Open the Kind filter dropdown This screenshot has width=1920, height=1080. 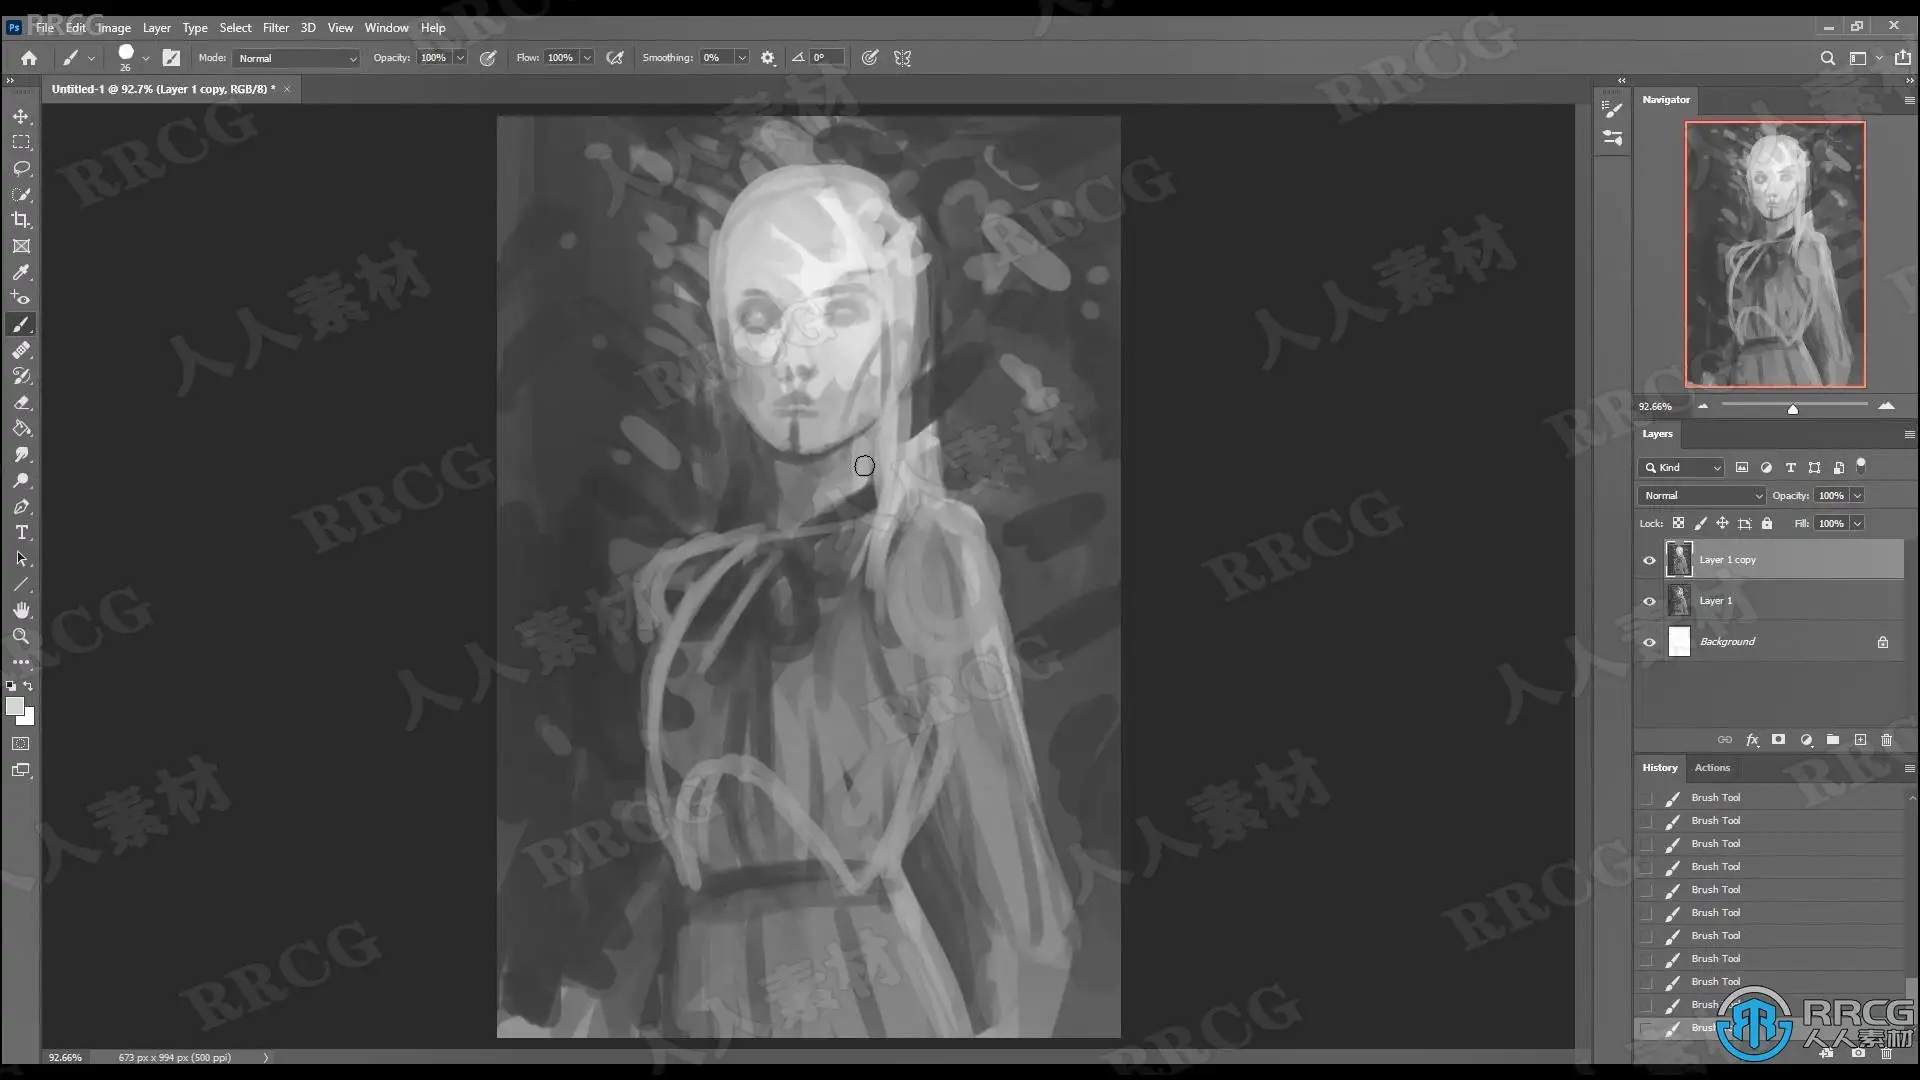coord(1682,468)
